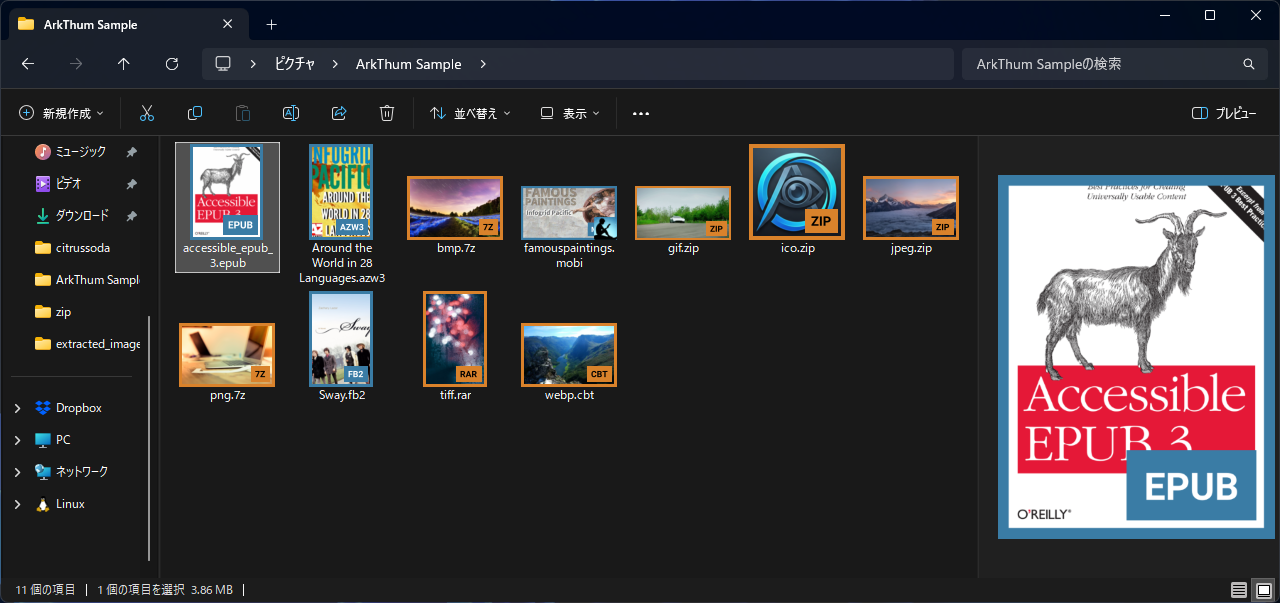This screenshot has height=603, width=1280.
Task: Select the tiff.rar file
Action: [x=455, y=346]
